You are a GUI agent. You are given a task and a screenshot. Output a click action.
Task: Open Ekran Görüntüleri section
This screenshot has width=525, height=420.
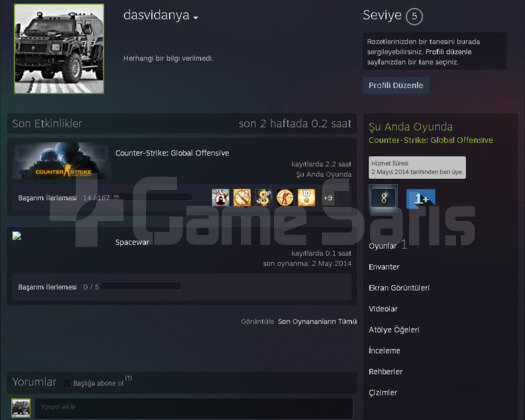click(399, 288)
